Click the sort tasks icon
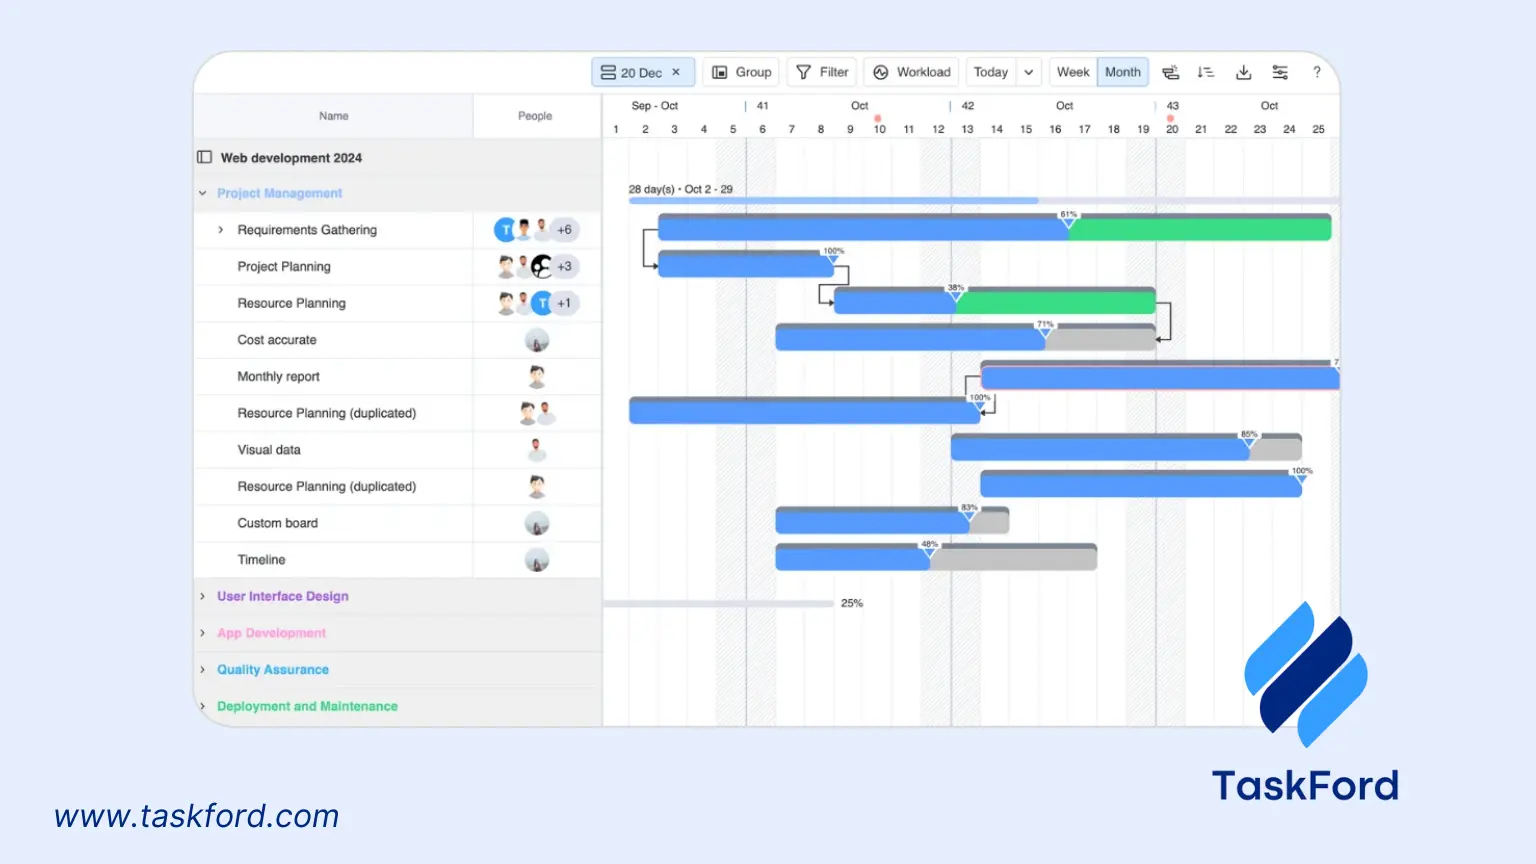 (1205, 72)
